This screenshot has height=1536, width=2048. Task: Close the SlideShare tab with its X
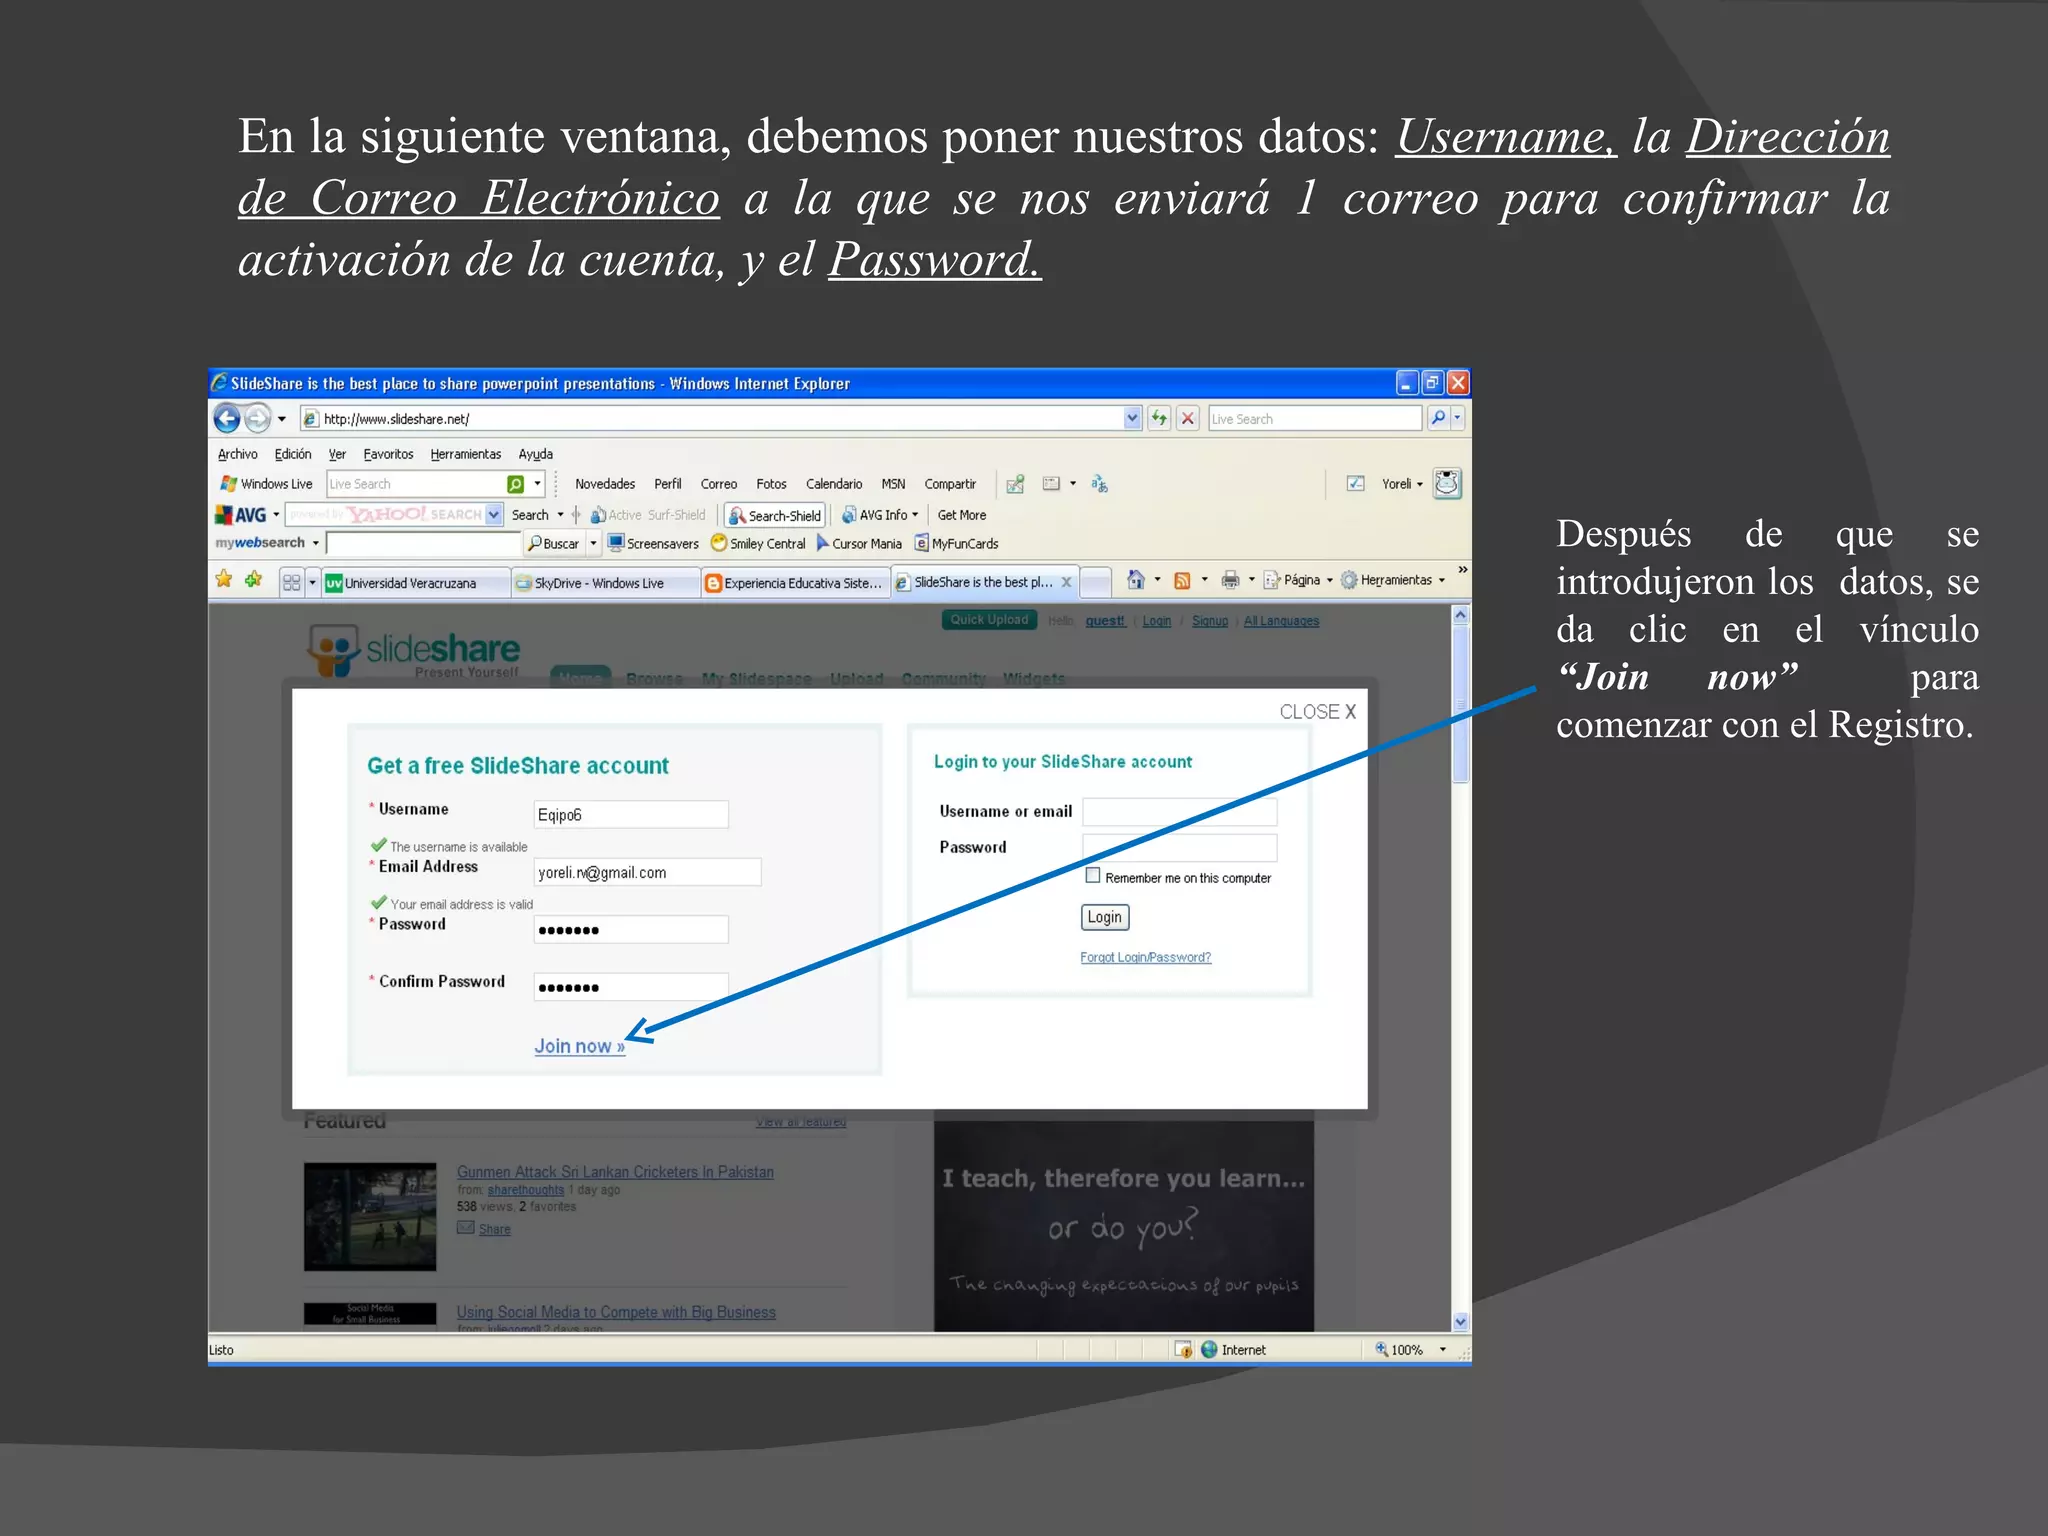[x=1066, y=582]
